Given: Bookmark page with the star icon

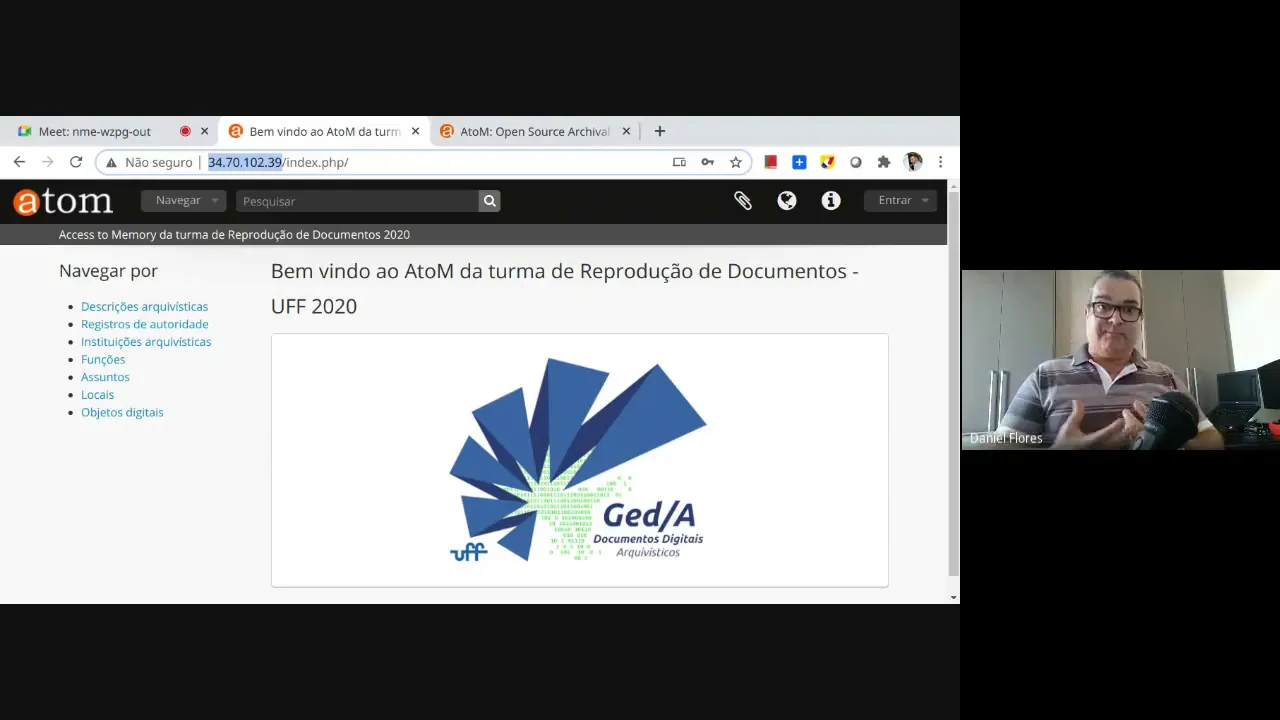Looking at the screenshot, I should click(736, 162).
